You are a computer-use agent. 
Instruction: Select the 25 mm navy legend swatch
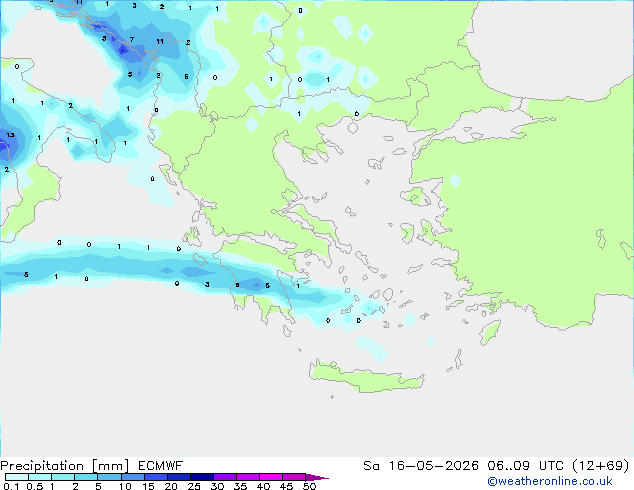pyautogui.click(x=201, y=477)
